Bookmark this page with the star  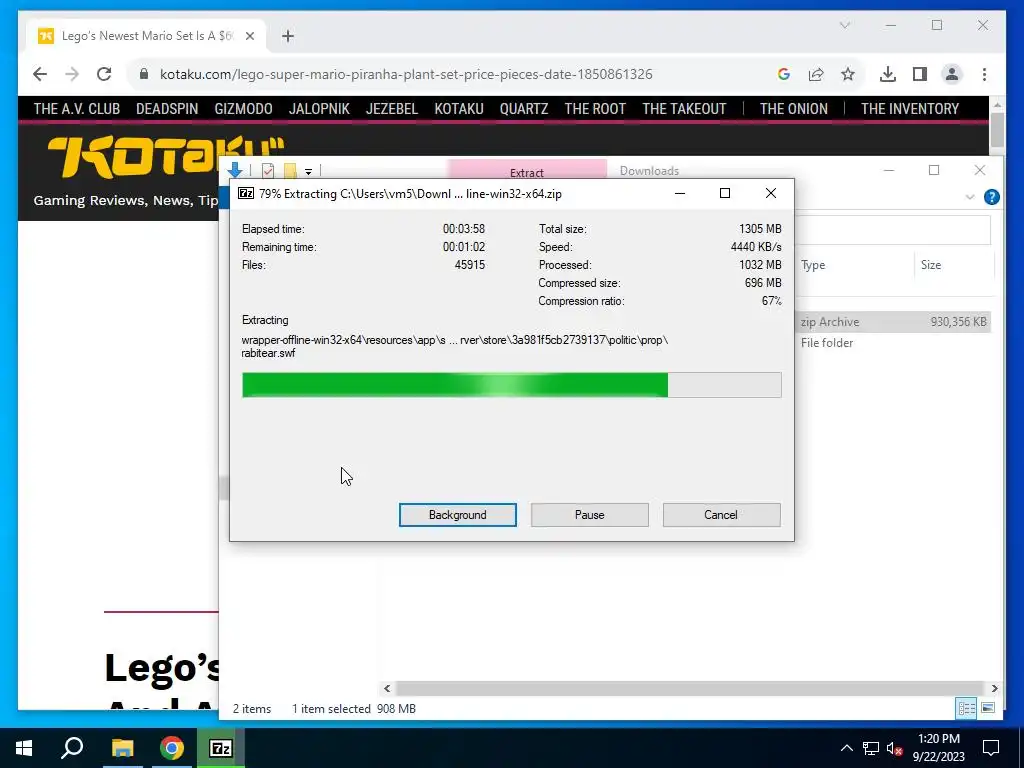pos(848,74)
